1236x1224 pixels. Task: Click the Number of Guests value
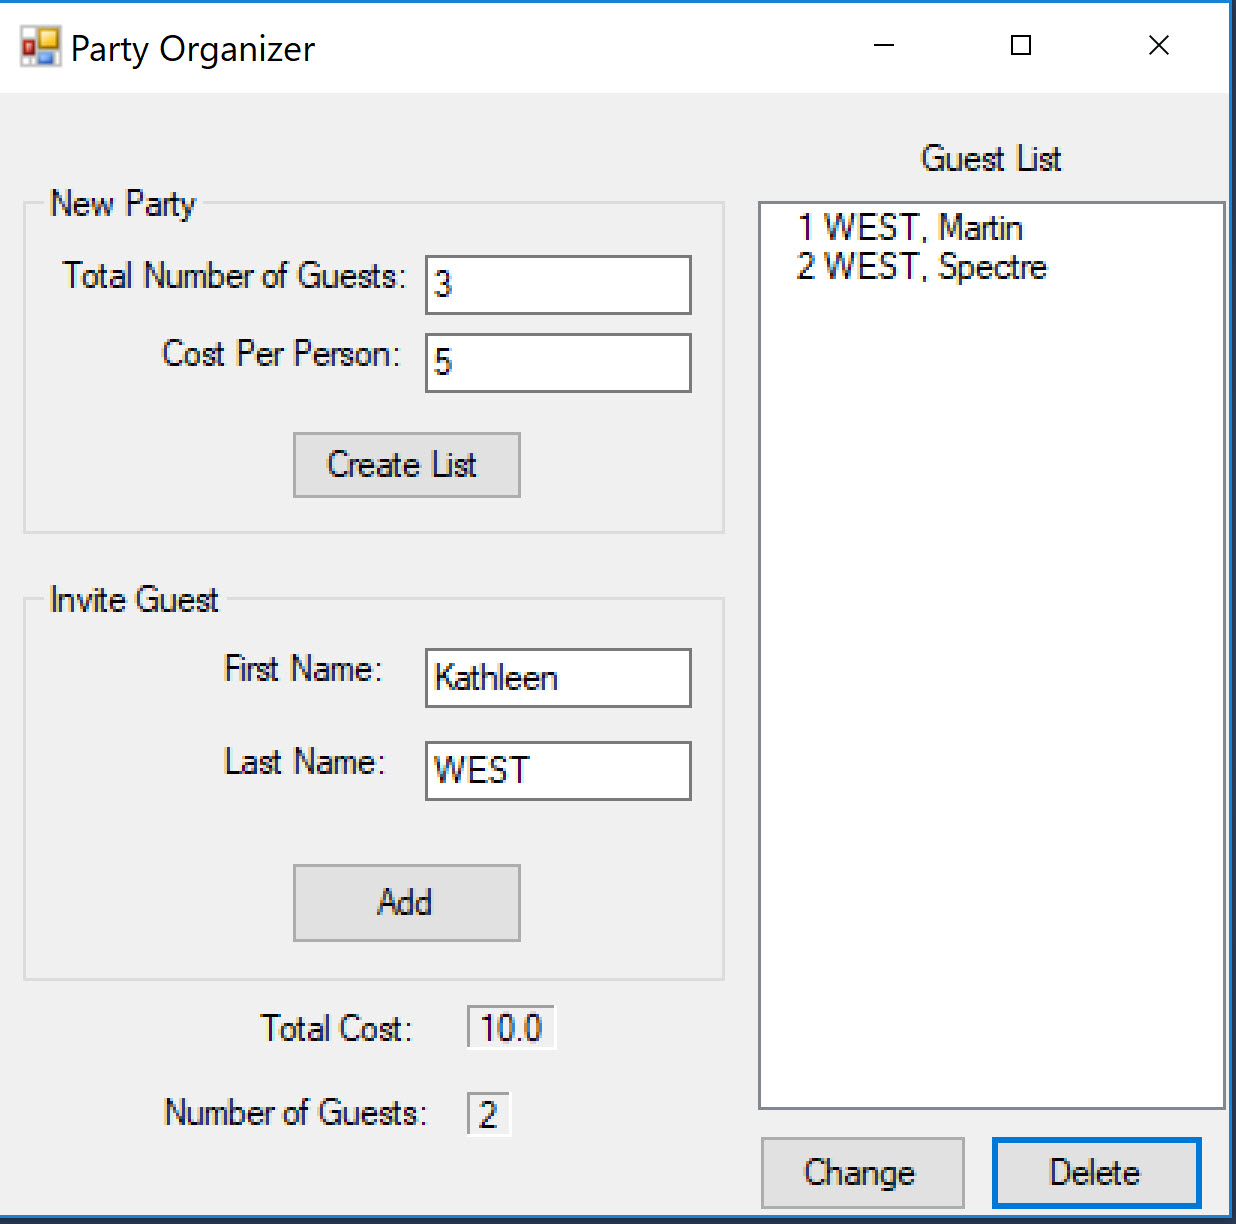point(489,1114)
